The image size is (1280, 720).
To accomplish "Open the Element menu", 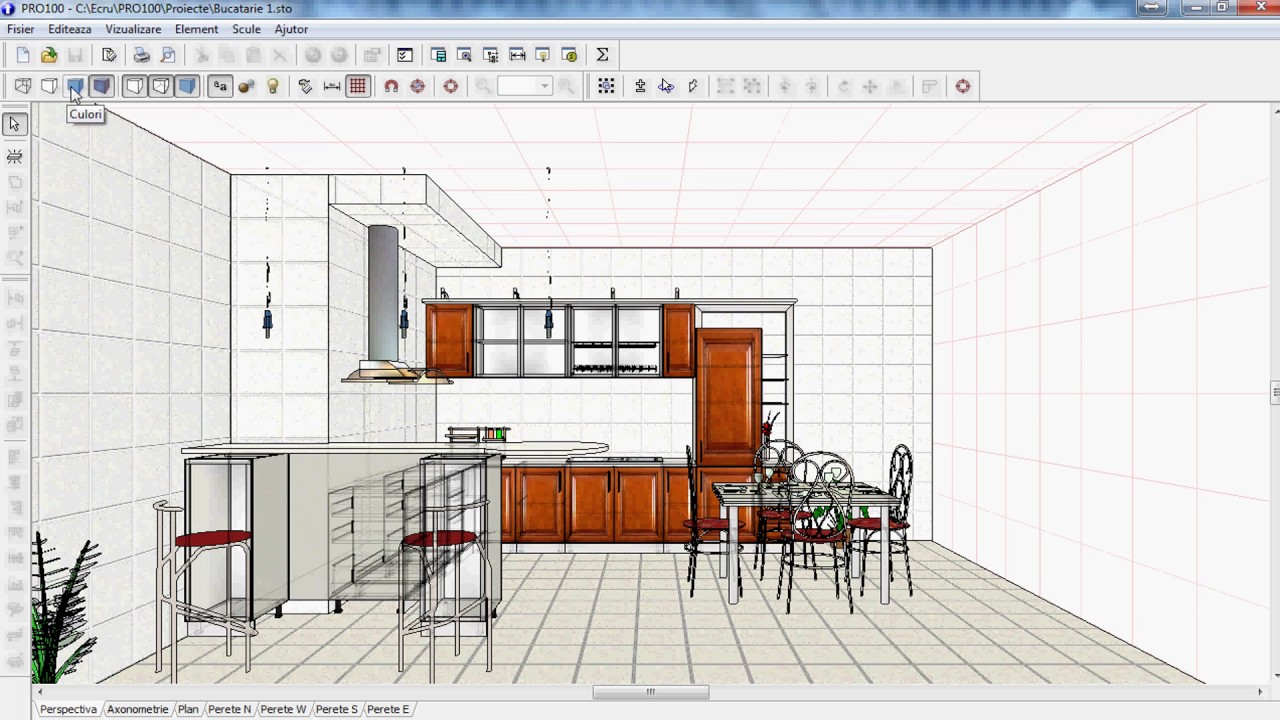I will pos(196,29).
